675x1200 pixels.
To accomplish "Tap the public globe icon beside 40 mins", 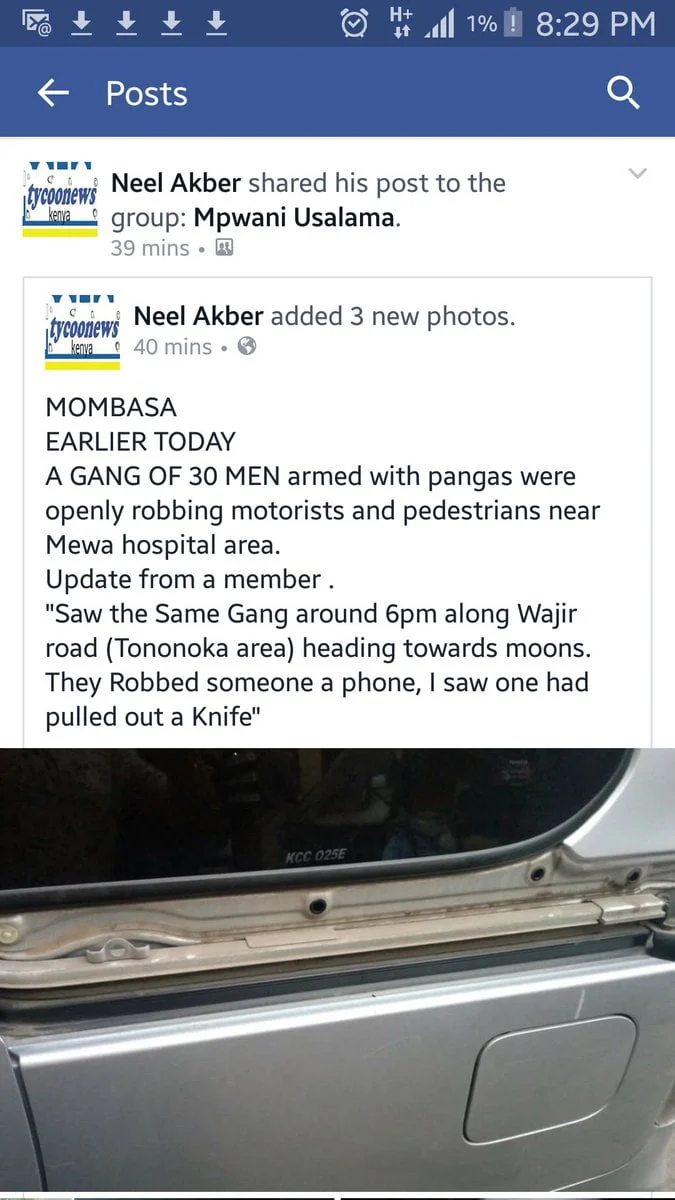I will click(x=247, y=347).
